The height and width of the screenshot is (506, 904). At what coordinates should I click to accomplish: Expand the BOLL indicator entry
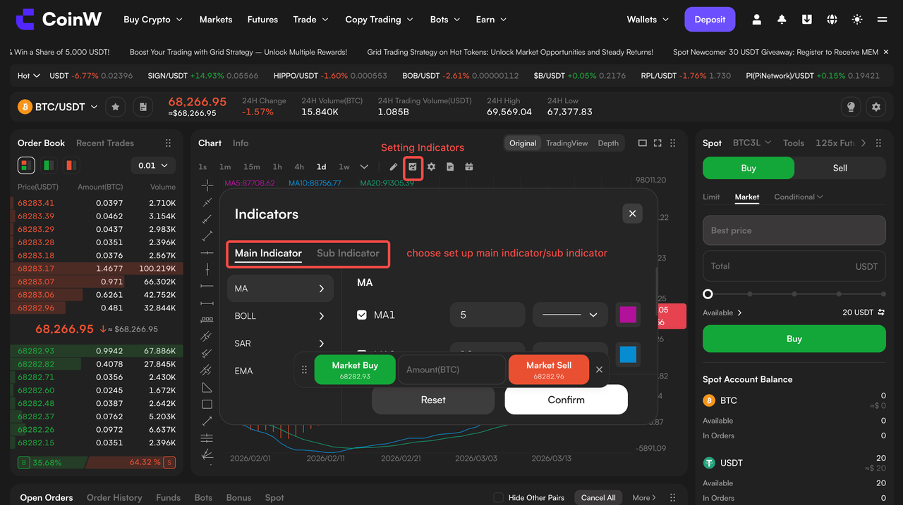[280, 316]
